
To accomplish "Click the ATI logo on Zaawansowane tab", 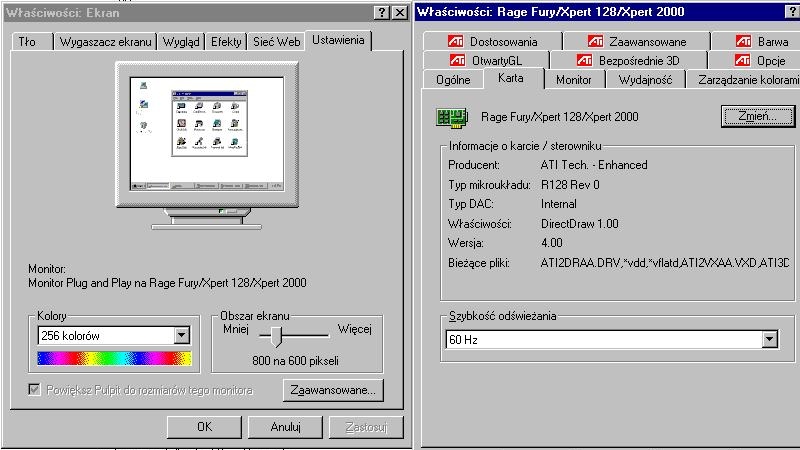I will pos(595,41).
